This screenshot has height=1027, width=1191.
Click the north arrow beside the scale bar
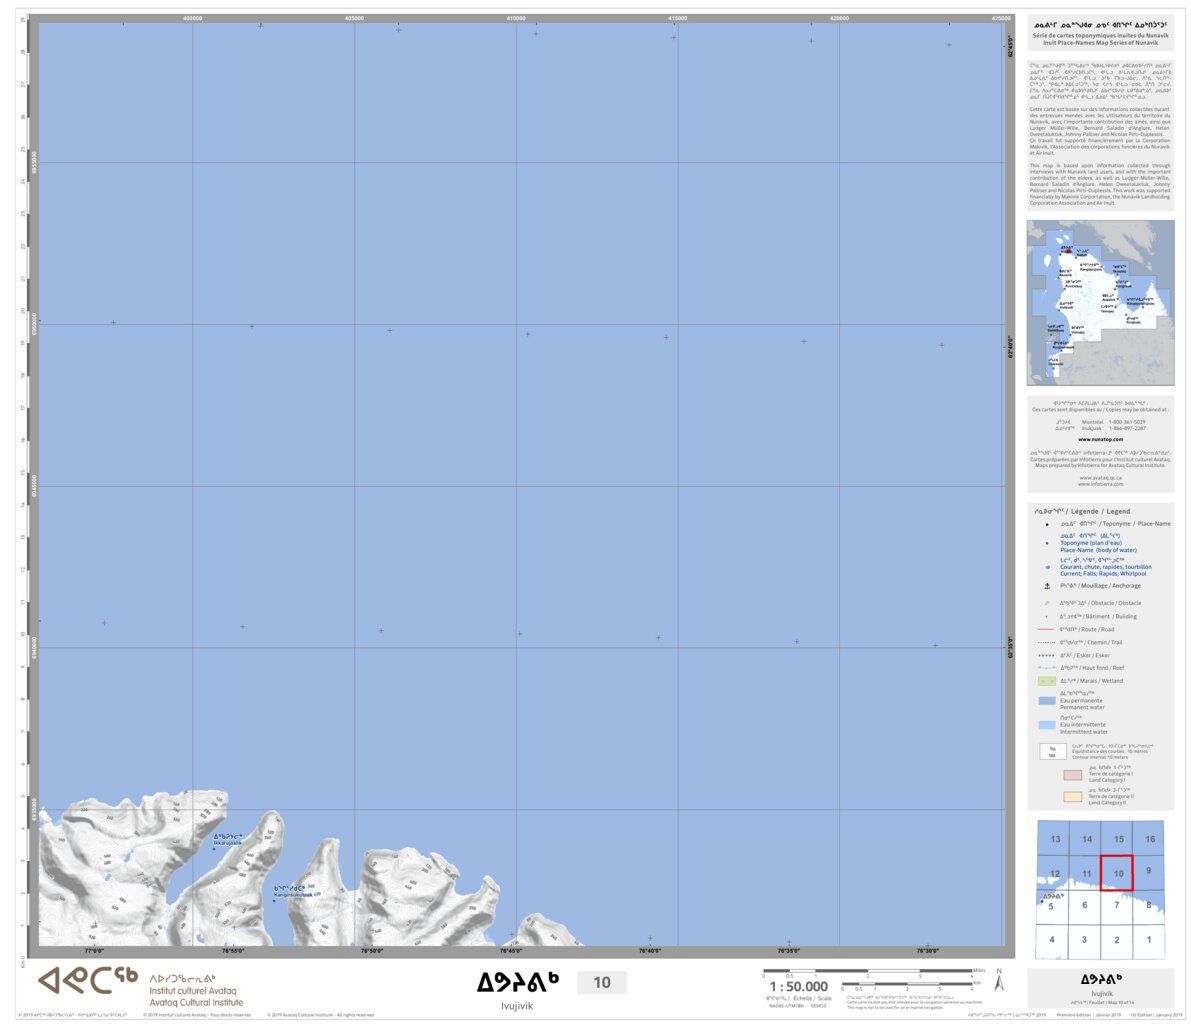coord(1000,984)
